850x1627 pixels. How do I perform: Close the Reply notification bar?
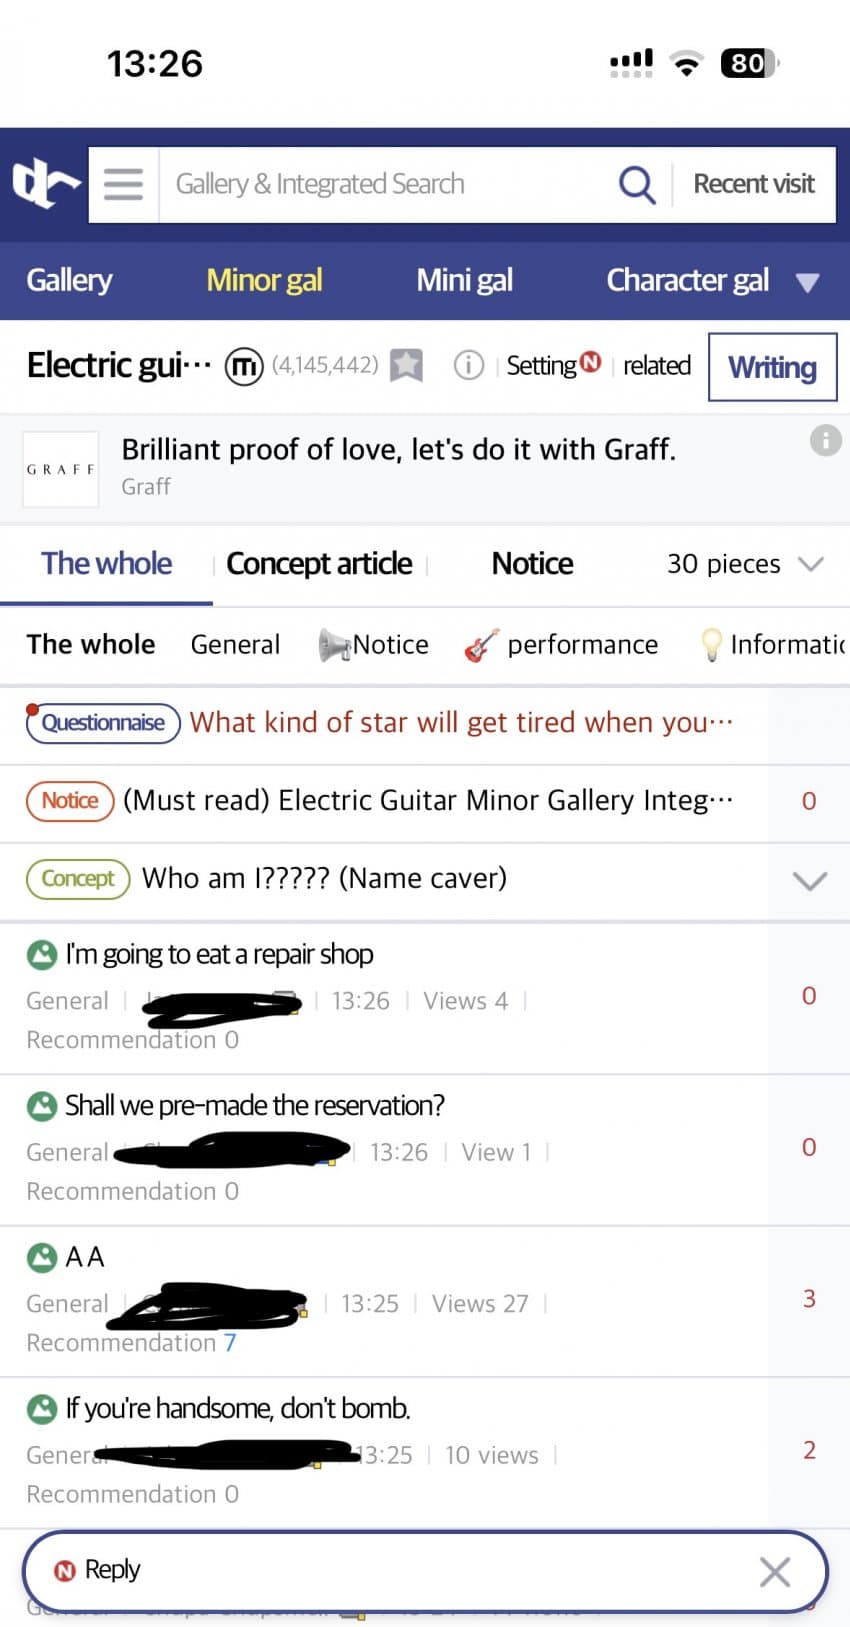775,1571
